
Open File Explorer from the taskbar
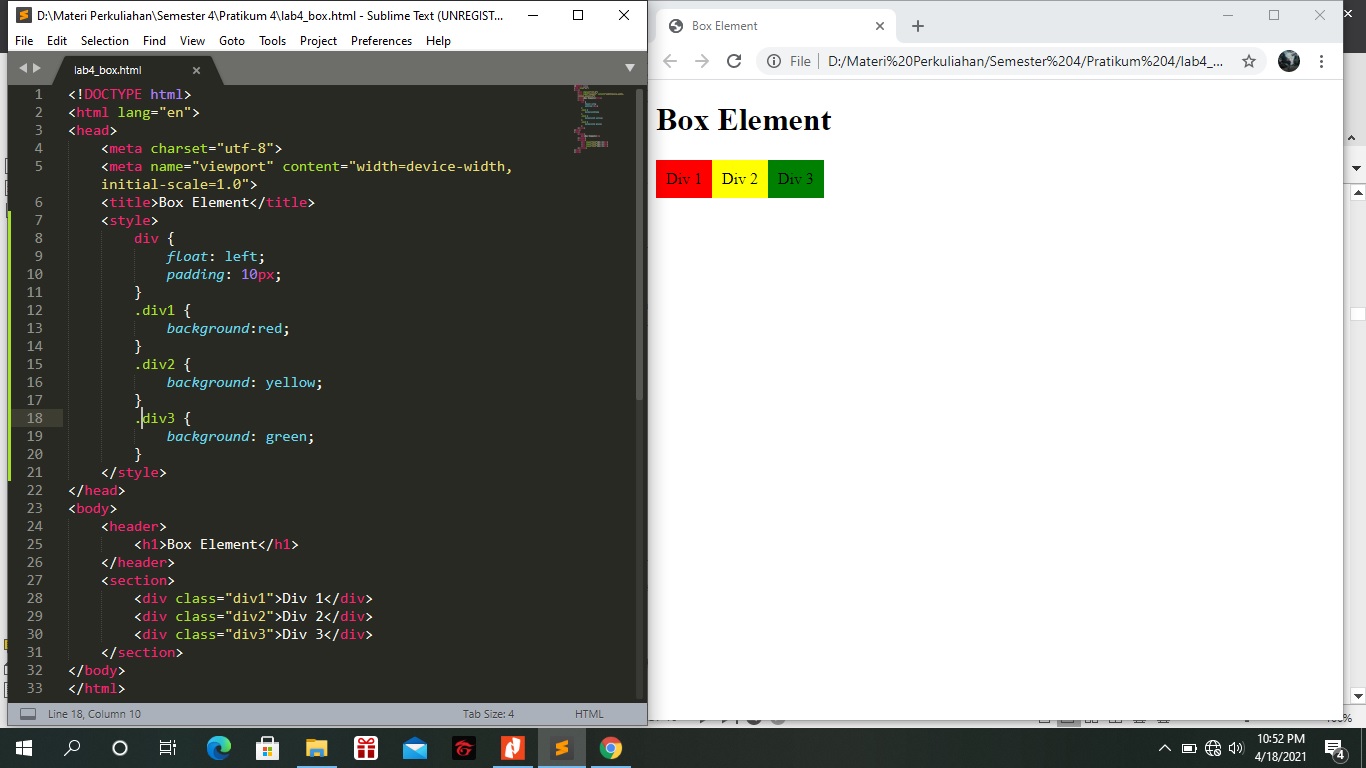click(x=317, y=747)
